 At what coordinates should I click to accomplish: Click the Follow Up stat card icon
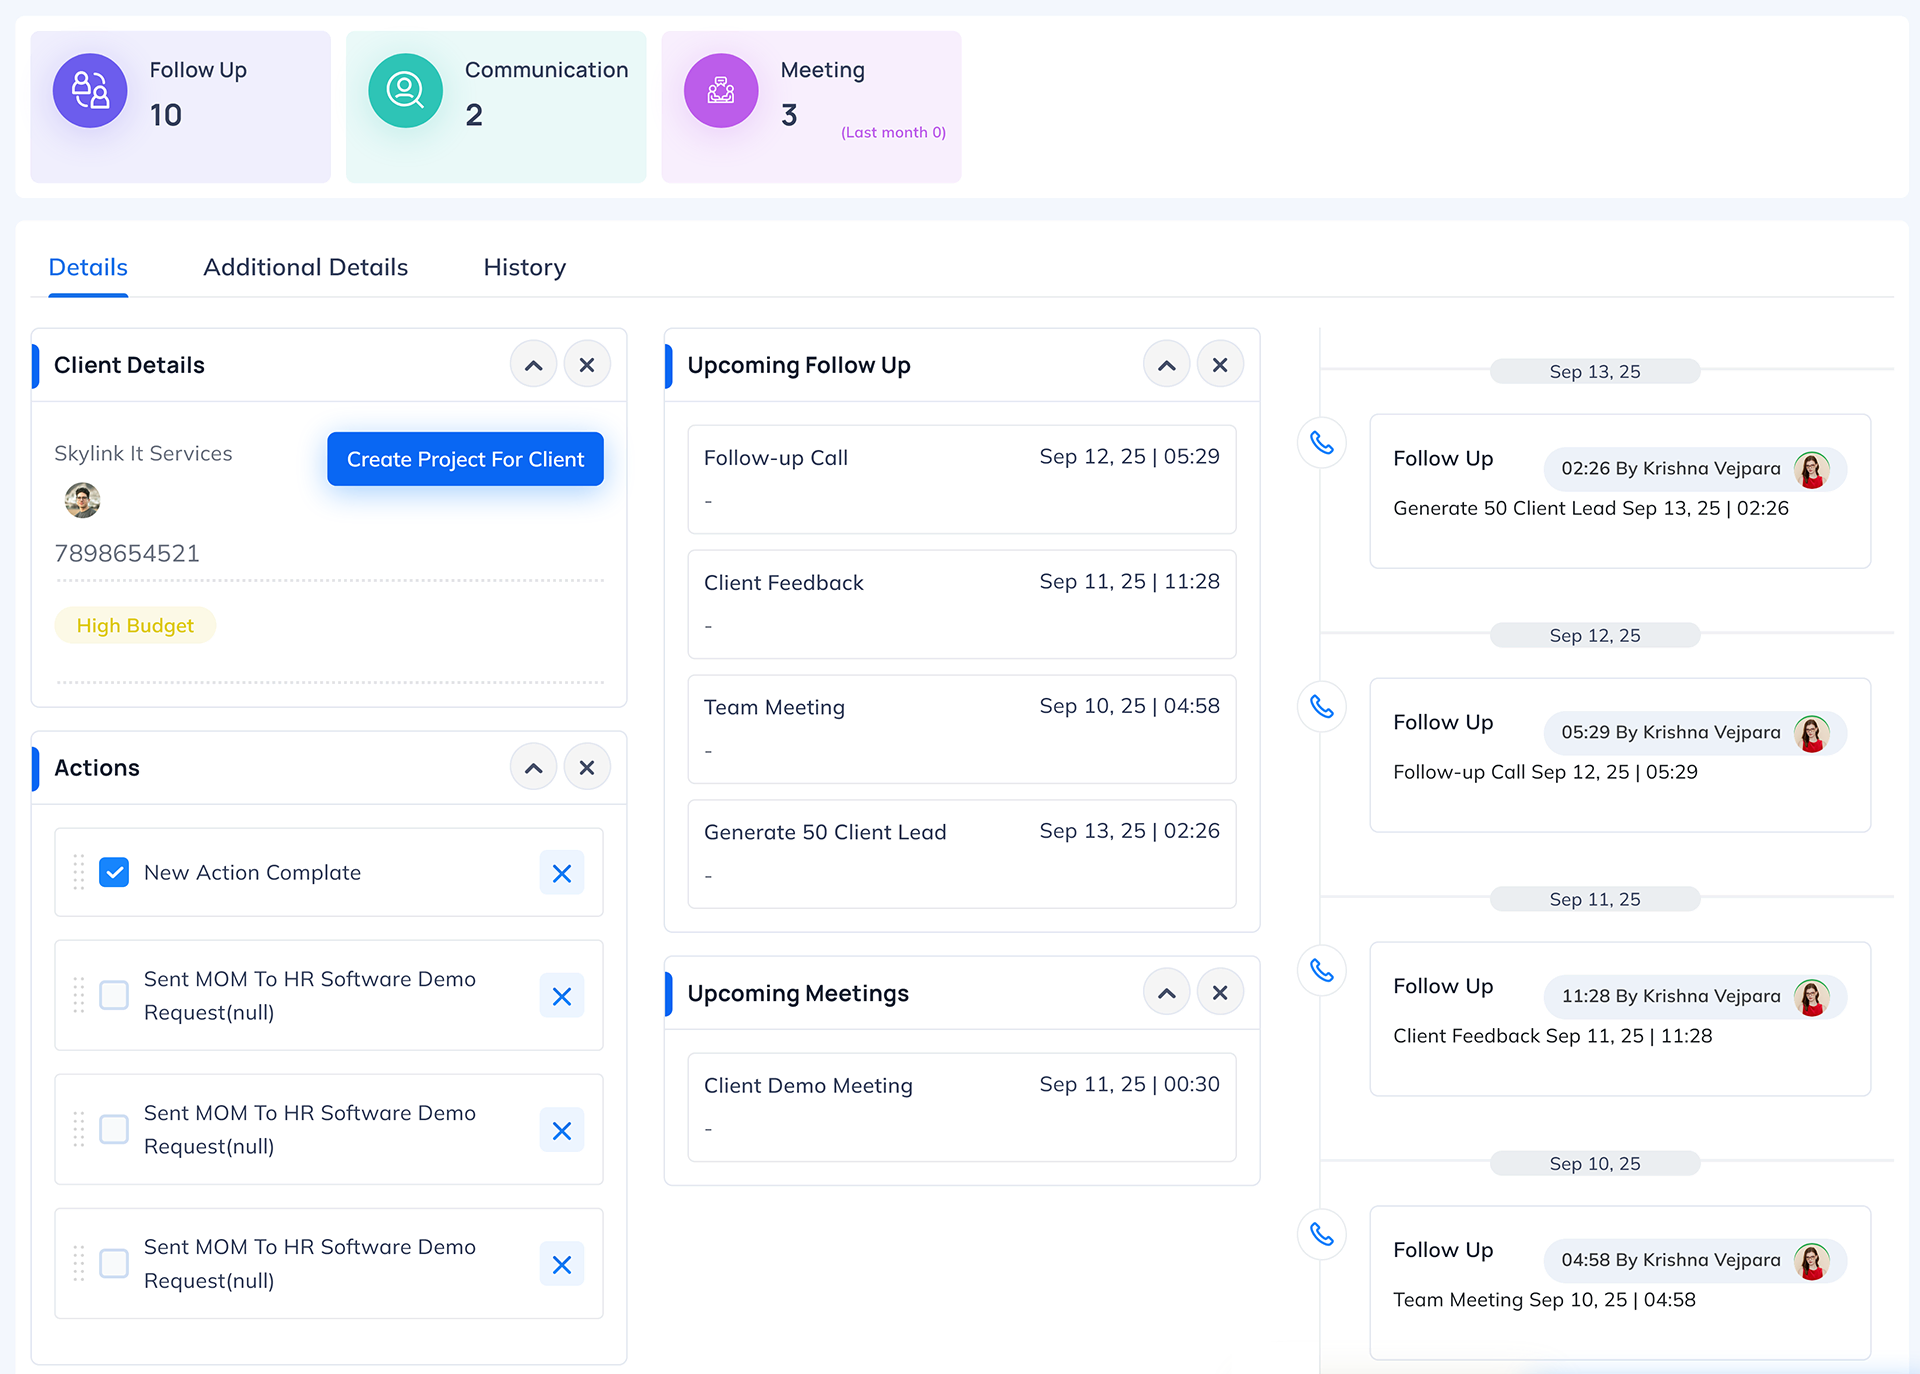[x=90, y=91]
